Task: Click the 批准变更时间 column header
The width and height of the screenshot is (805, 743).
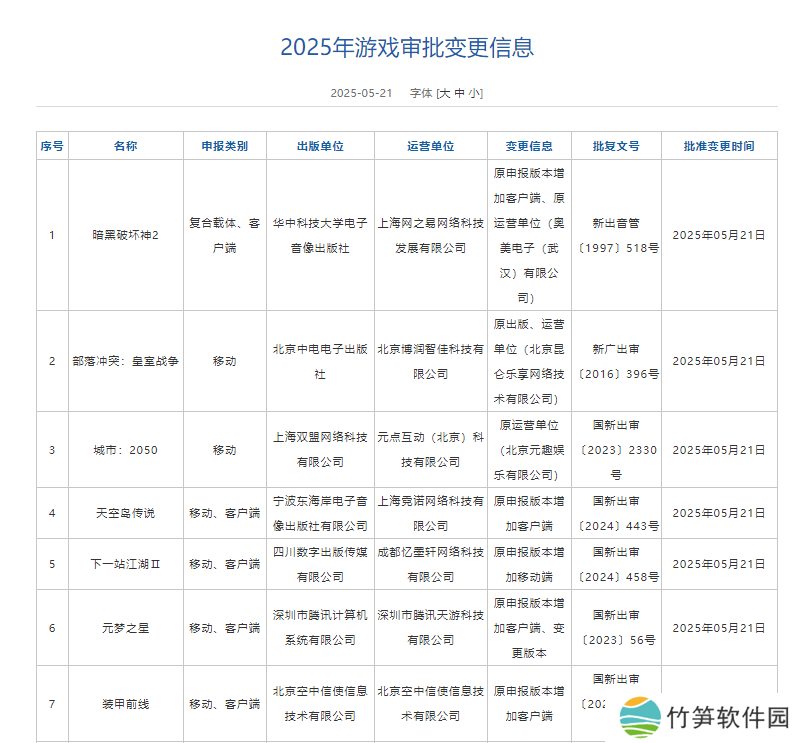Action: pyautogui.click(x=719, y=146)
